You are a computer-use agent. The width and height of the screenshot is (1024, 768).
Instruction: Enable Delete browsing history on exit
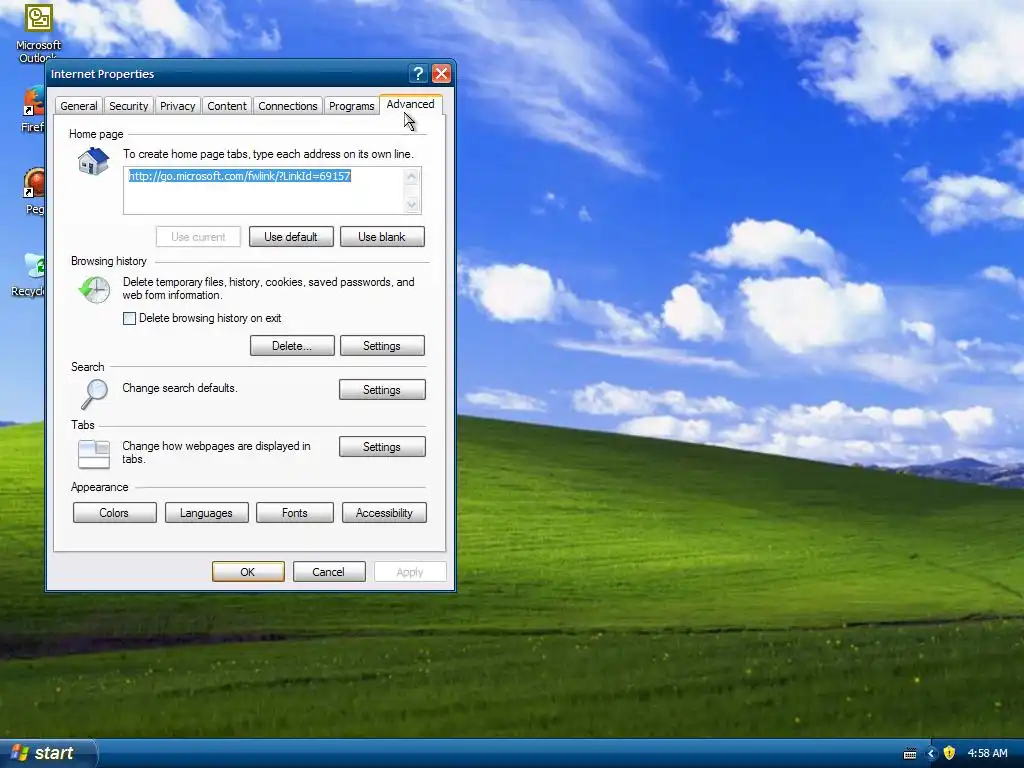tap(129, 318)
